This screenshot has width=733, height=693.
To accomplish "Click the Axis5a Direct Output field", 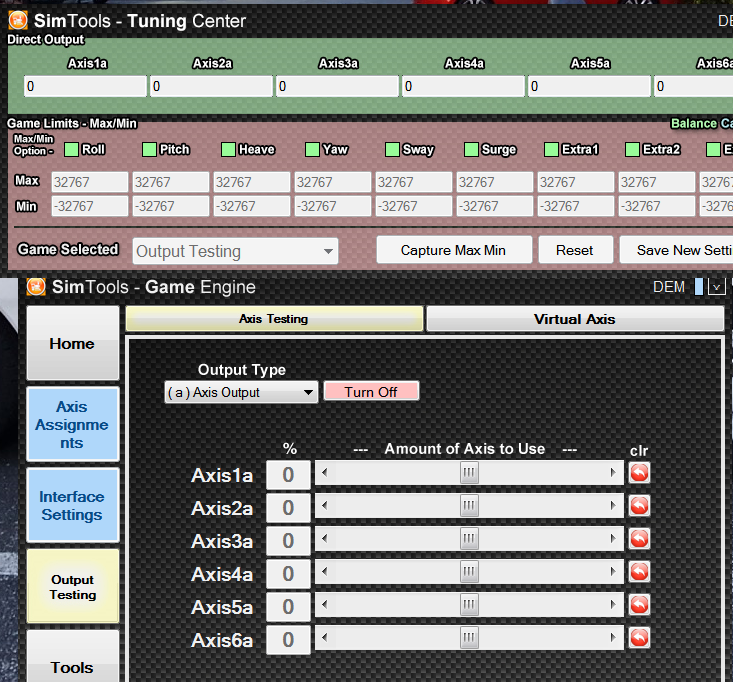I will (589, 87).
